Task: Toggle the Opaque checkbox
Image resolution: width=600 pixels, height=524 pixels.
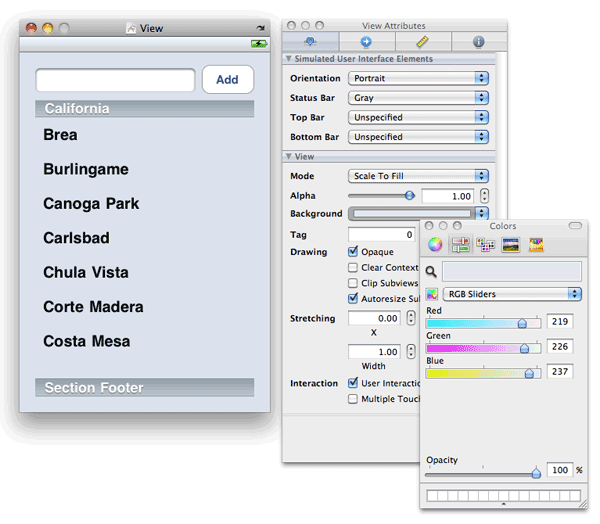Action: [x=353, y=252]
